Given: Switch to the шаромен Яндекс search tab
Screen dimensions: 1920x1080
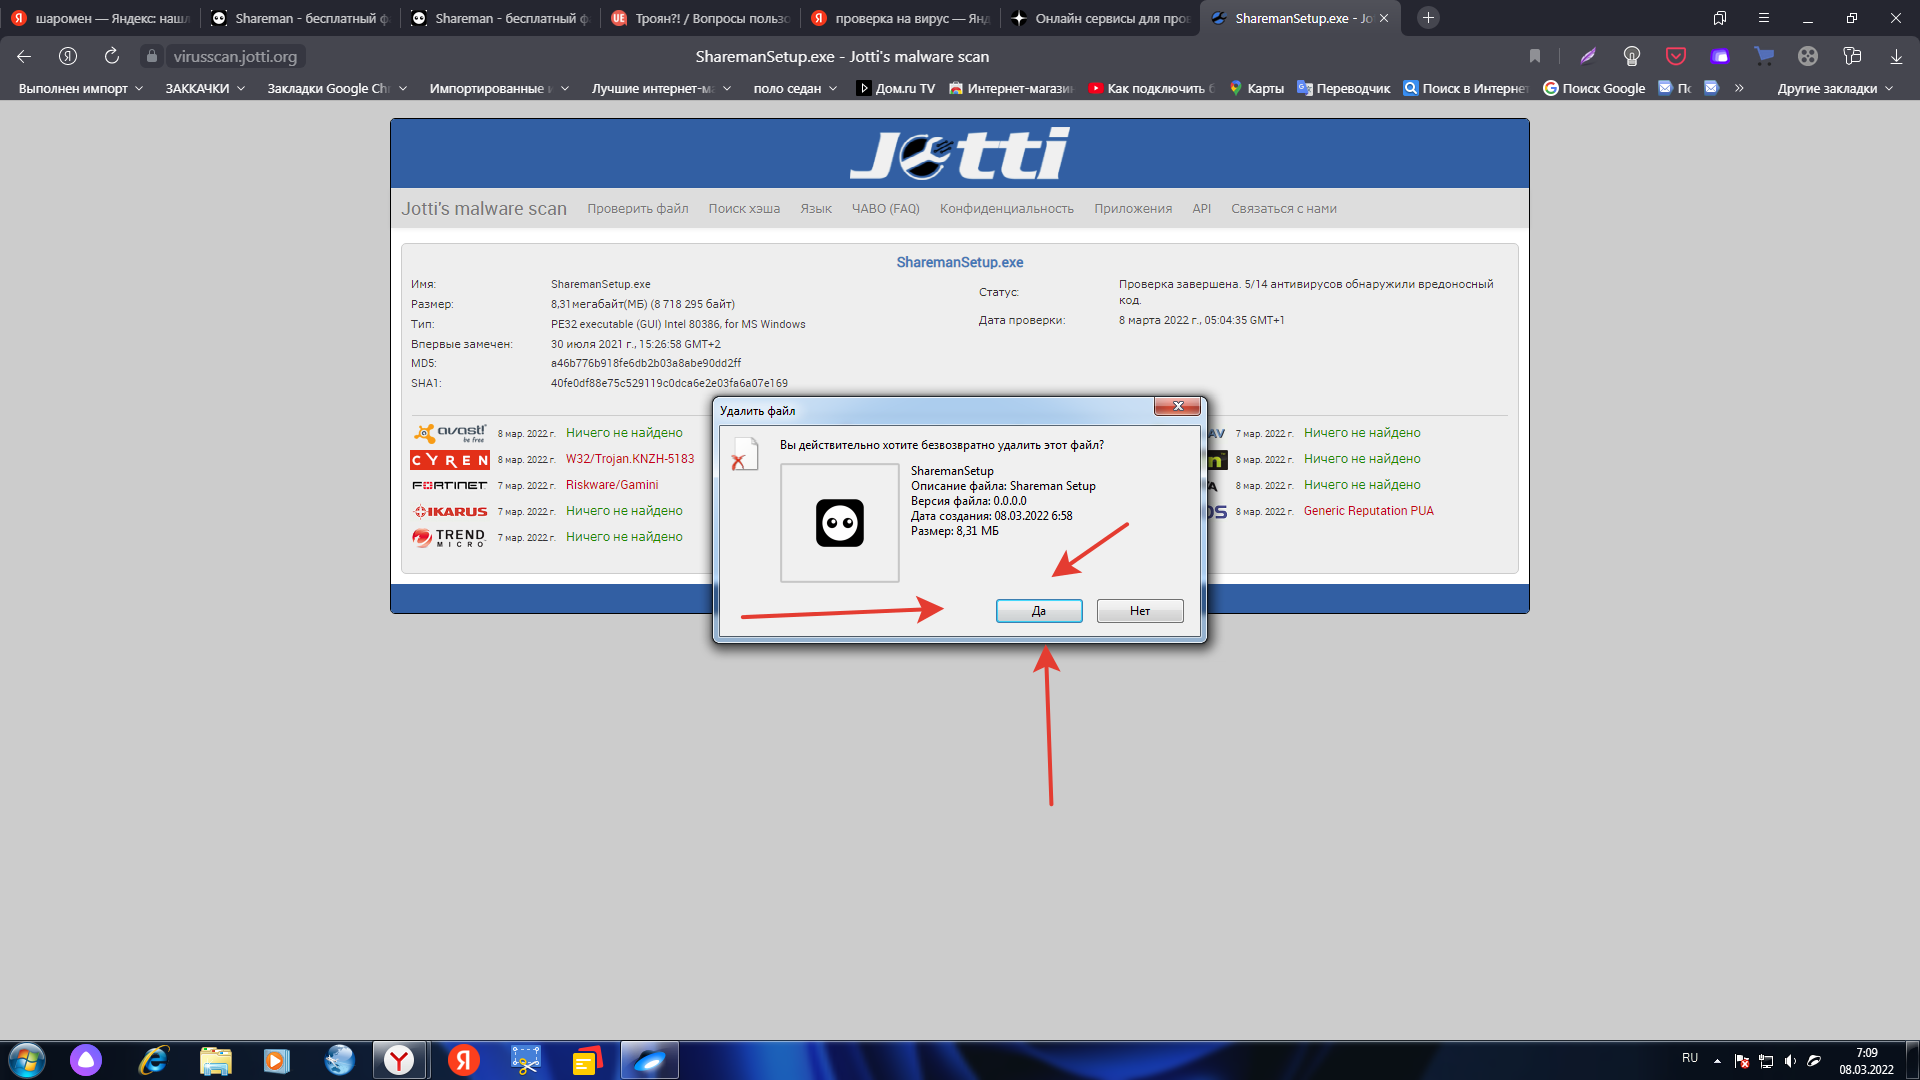Looking at the screenshot, I should pos(100,18).
